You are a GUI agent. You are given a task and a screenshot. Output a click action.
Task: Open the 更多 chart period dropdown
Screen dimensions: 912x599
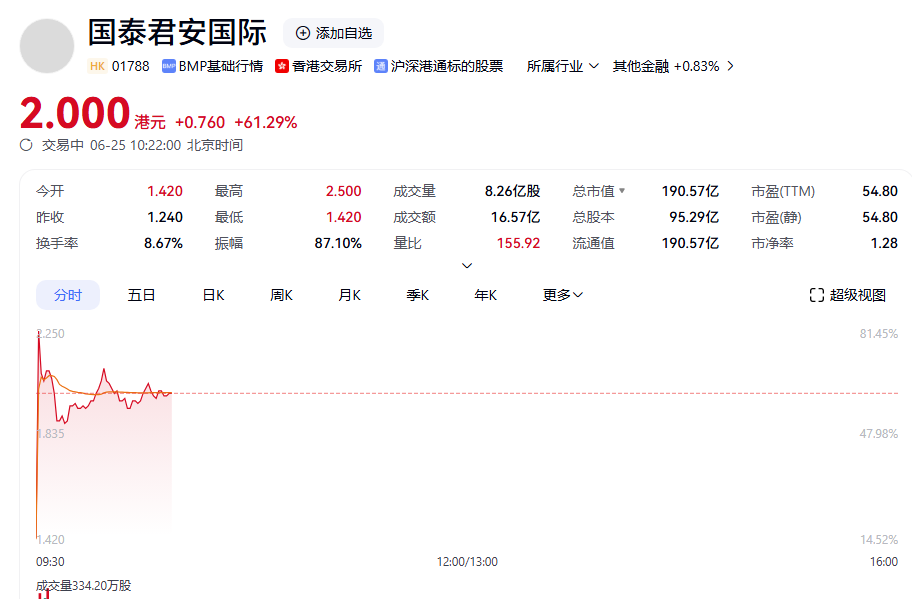563,295
